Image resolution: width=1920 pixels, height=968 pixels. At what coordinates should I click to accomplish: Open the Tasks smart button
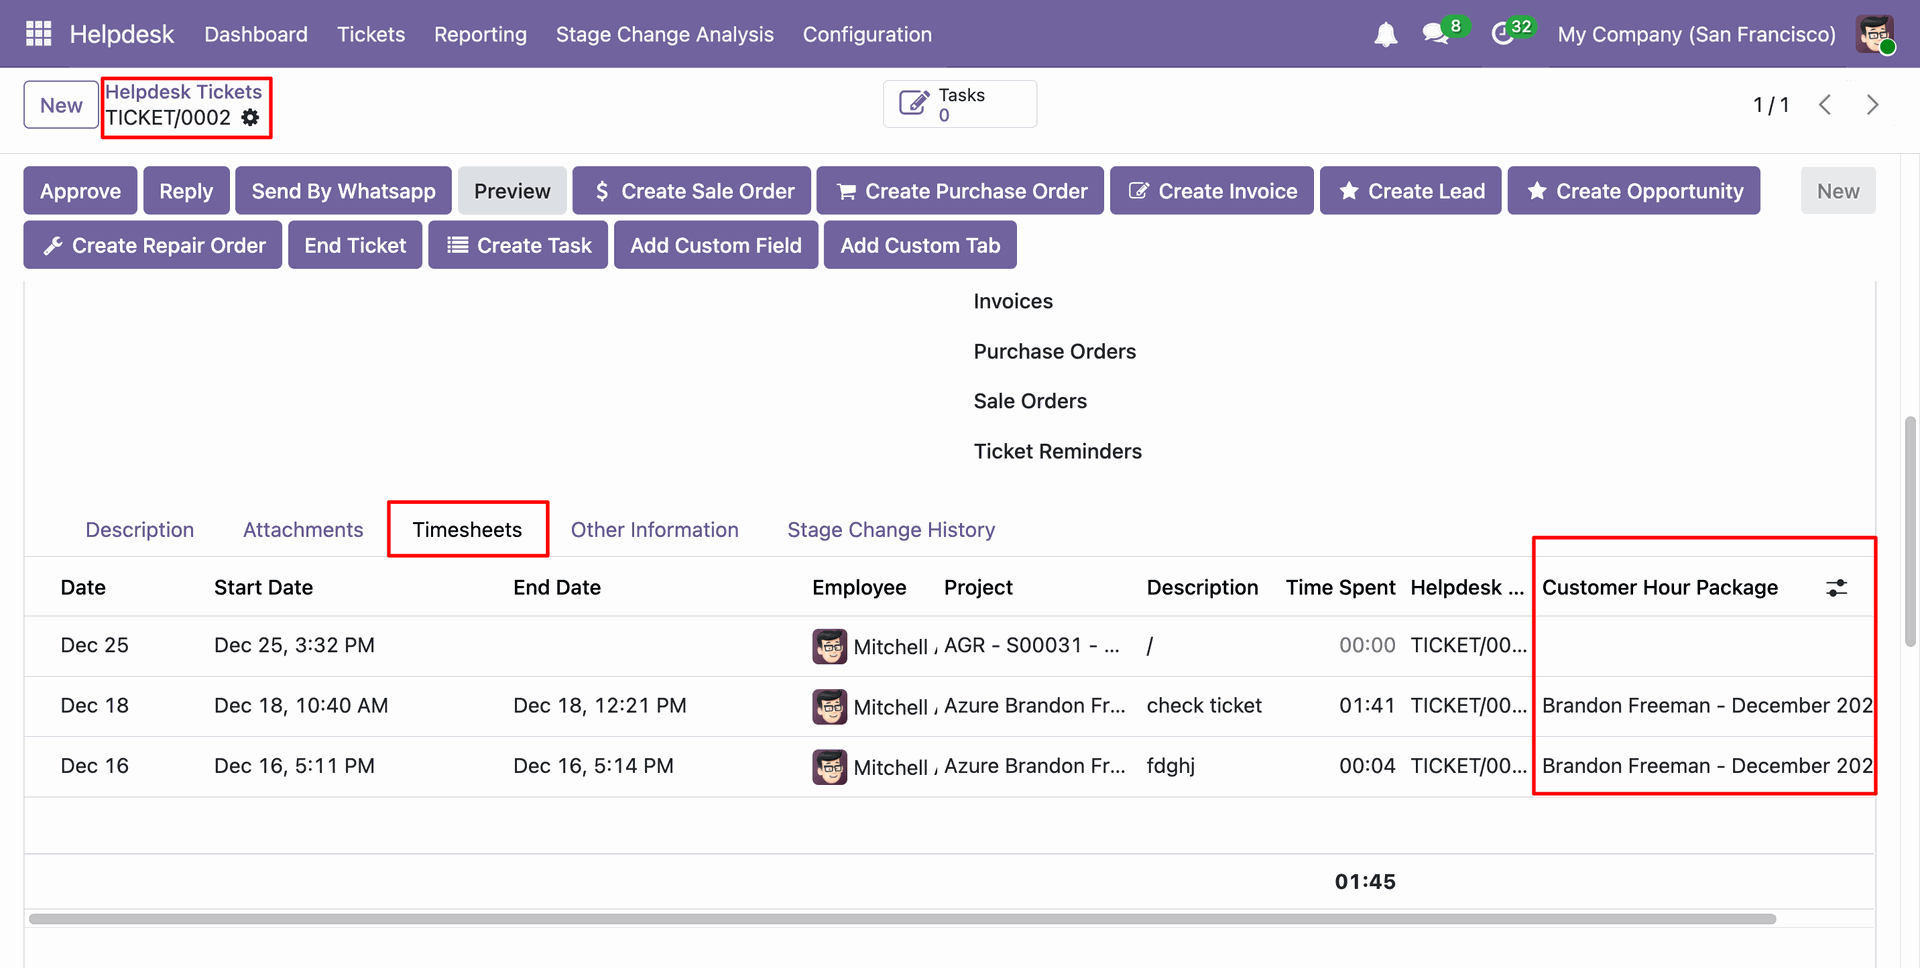point(959,105)
